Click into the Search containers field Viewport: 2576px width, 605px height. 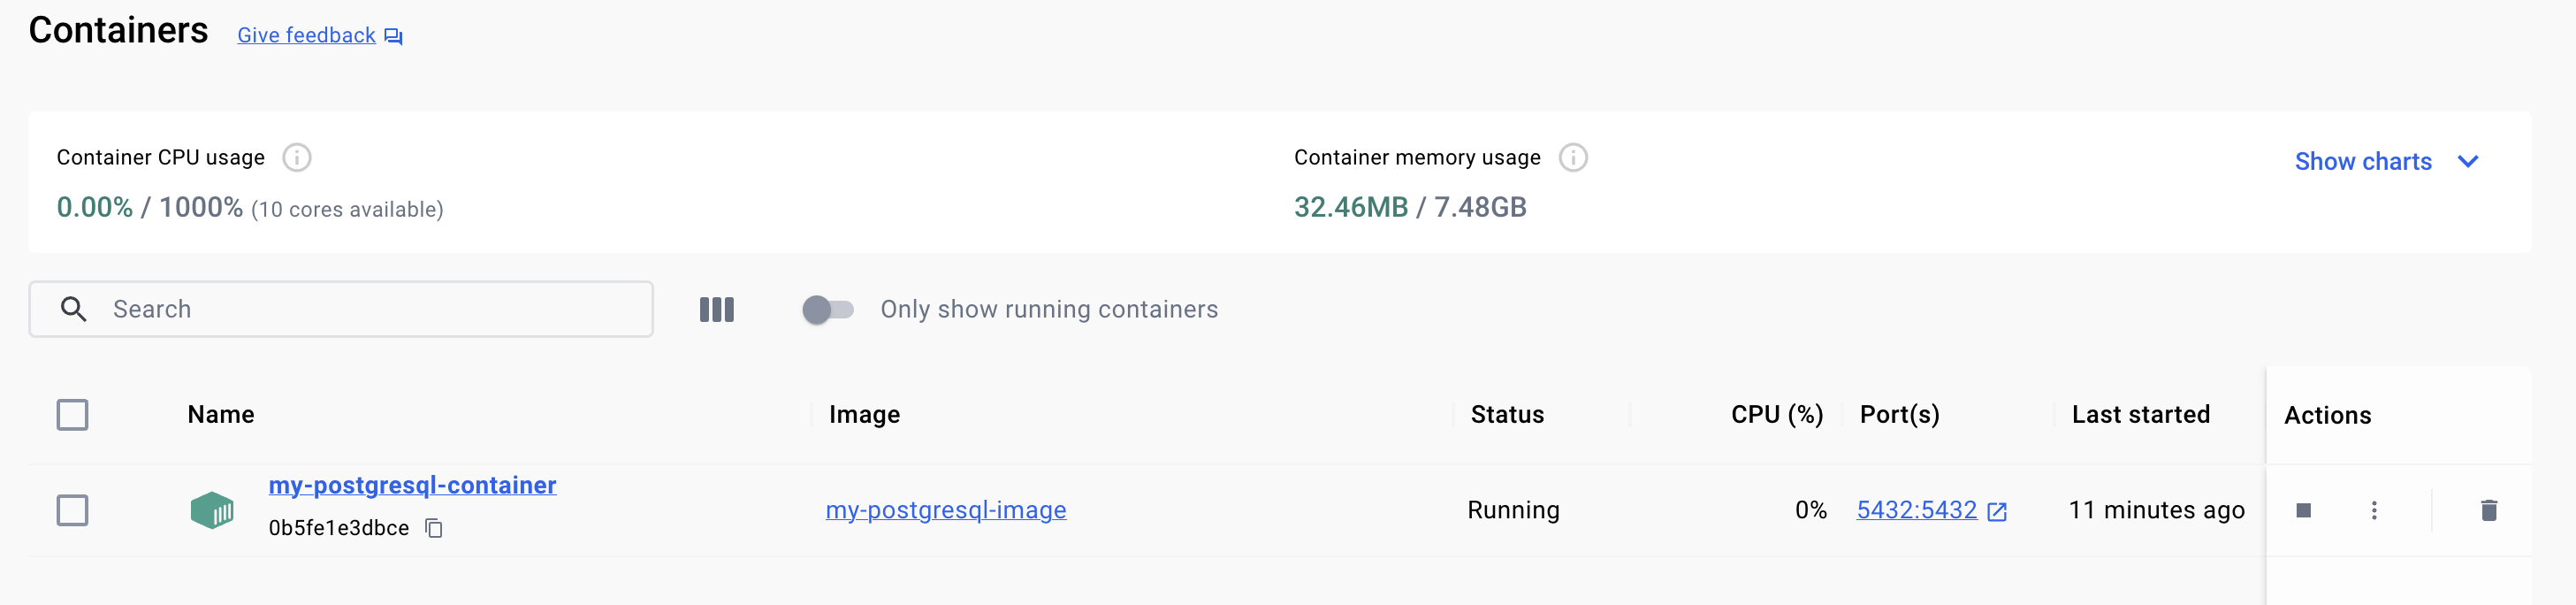(x=341, y=310)
